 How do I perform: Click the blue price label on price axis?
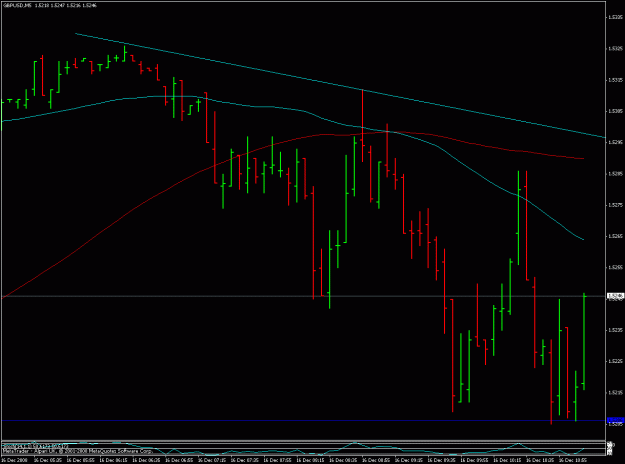[x=615, y=420]
